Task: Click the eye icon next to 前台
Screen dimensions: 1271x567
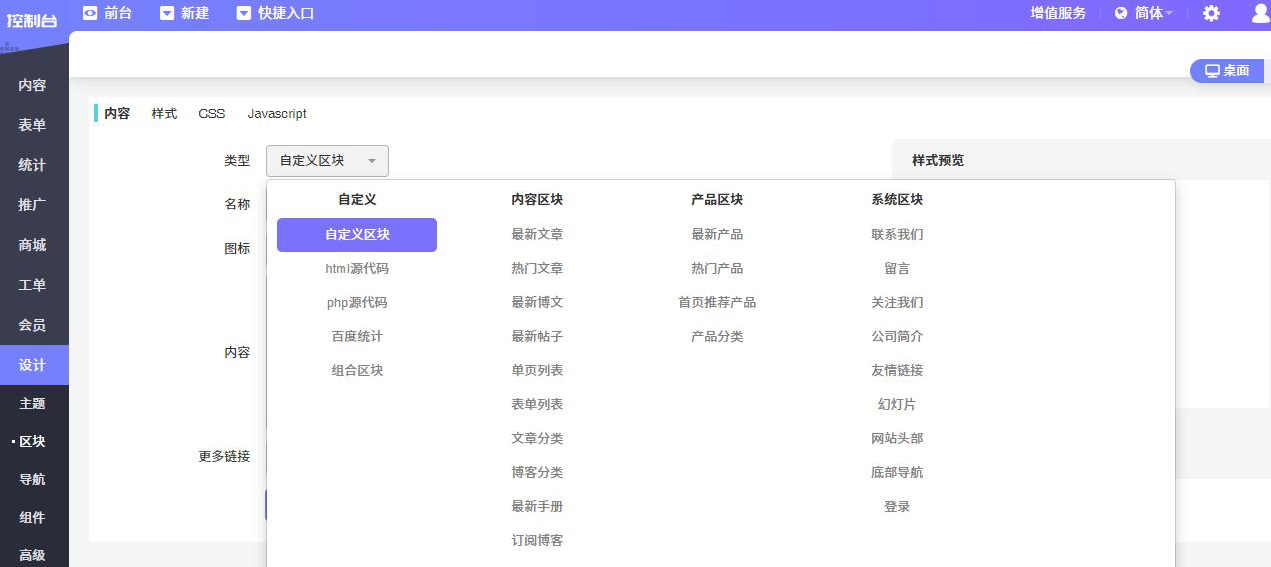Action: (90, 13)
